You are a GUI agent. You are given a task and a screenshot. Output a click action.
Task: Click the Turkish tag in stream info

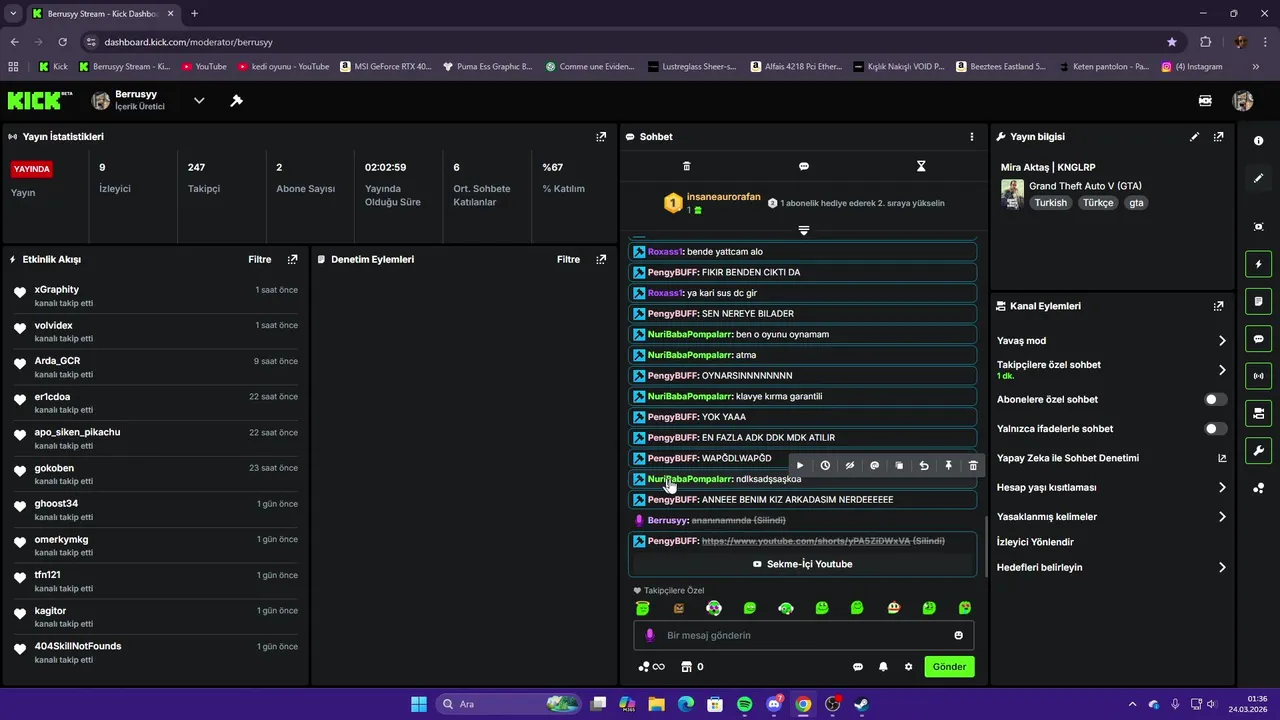tap(1051, 203)
